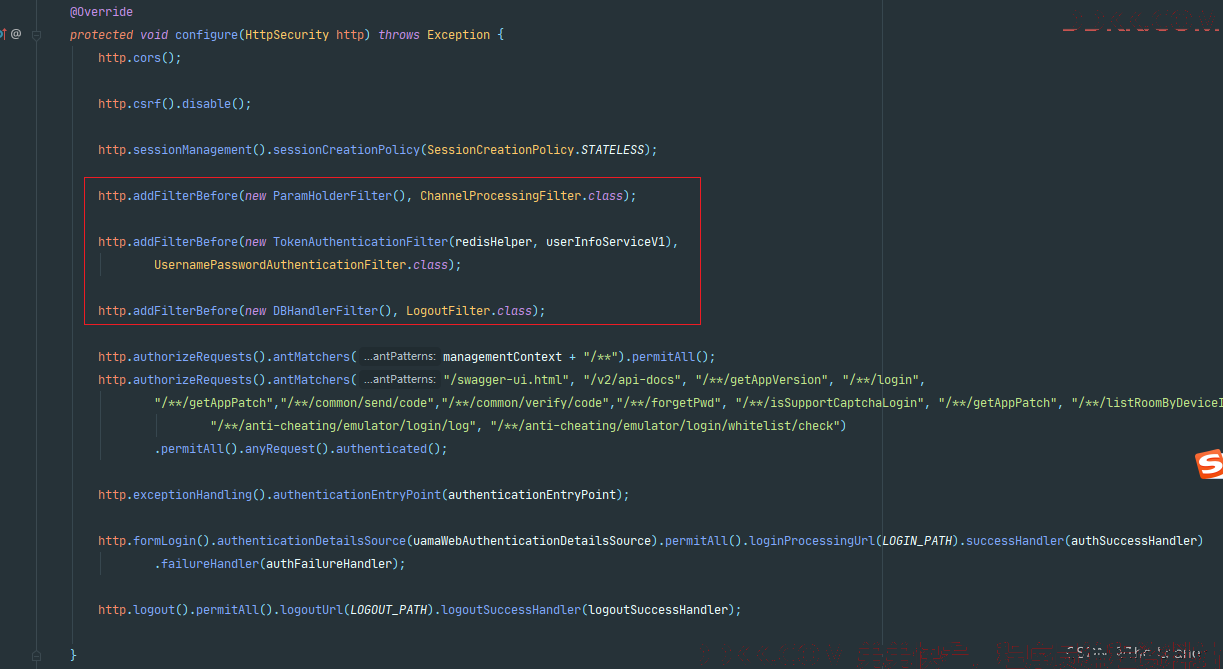The width and height of the screenshot is (1223, 669).
Task: Click "ChannelProcessingFilter" class reference
Action: [x=500, y=196]
